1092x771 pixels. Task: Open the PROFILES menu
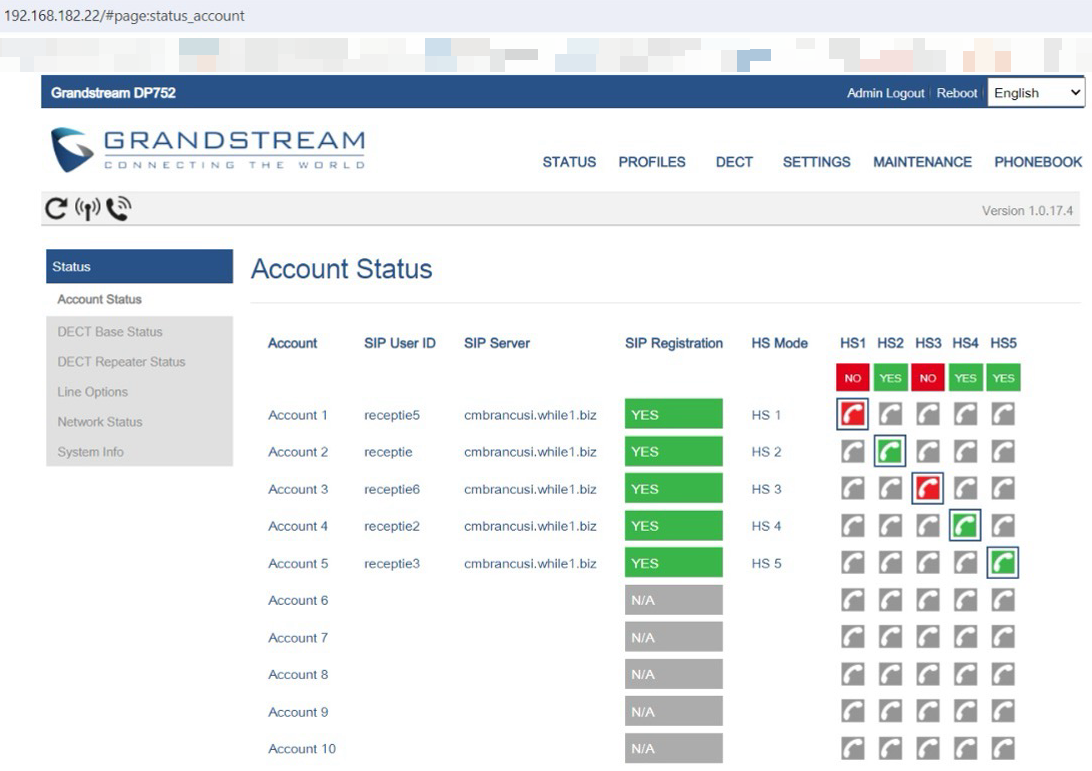tap(652, 162)
